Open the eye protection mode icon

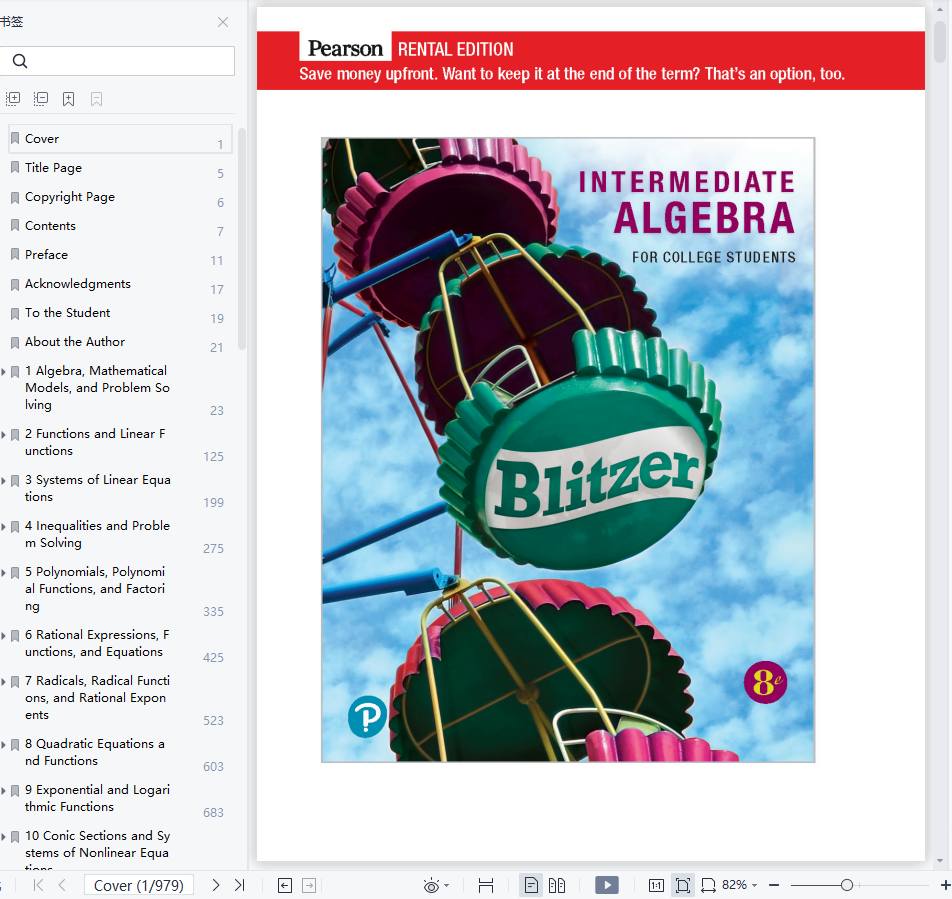click(x=431, y=886)
